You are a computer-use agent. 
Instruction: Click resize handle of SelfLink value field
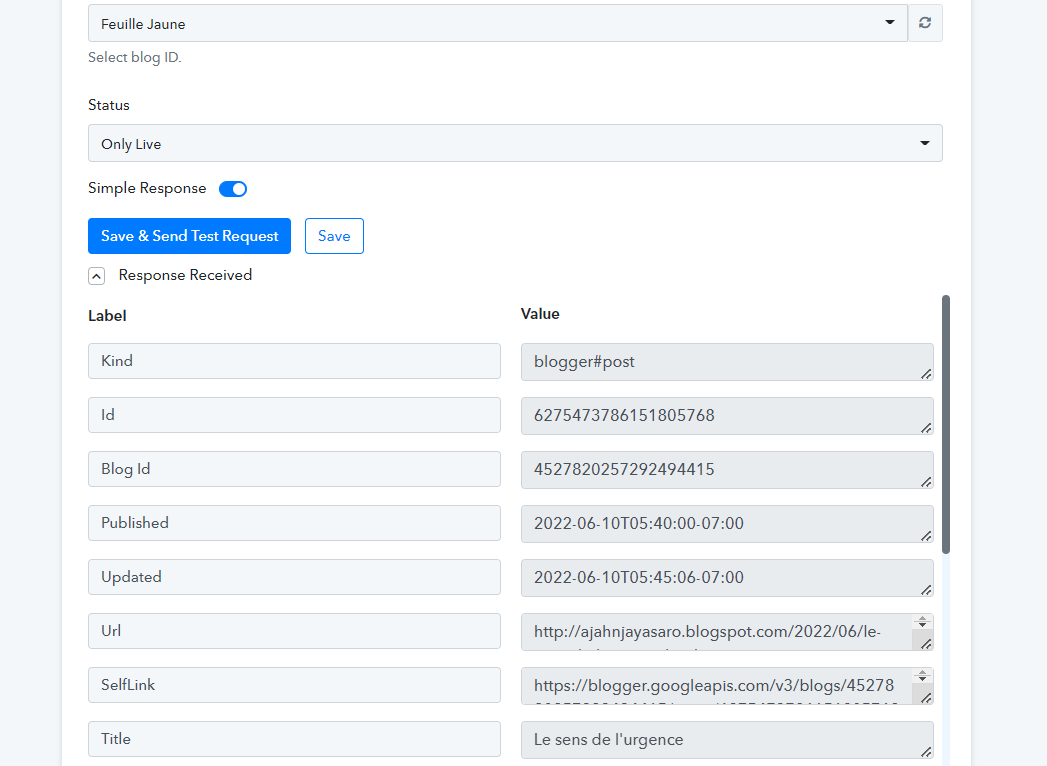point(926,698)
